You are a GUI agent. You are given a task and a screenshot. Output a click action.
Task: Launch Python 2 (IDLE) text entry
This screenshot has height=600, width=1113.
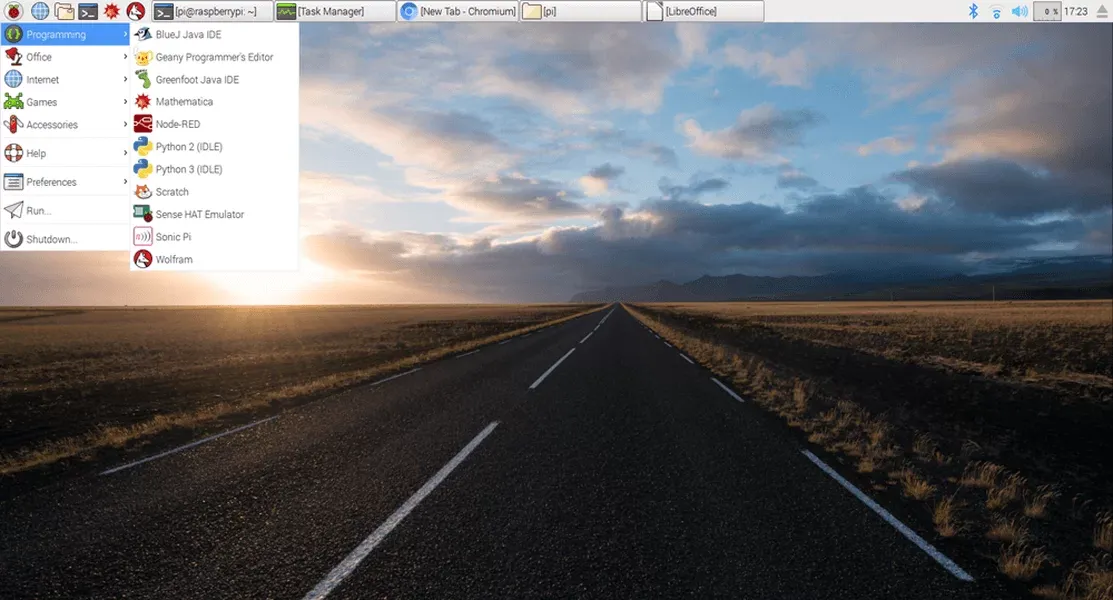(189, 146)
